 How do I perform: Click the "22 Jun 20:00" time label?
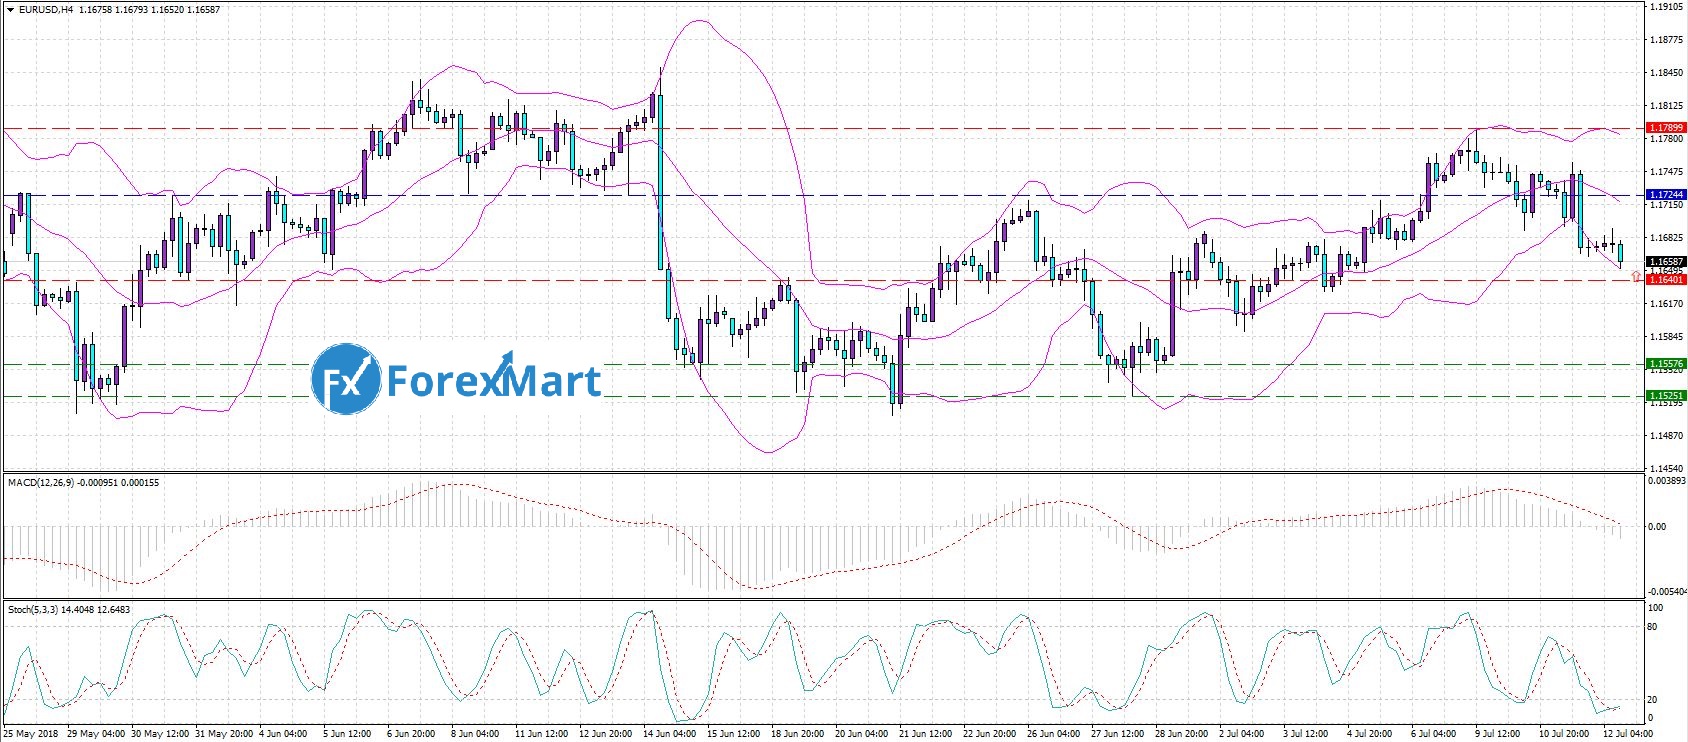989,734
